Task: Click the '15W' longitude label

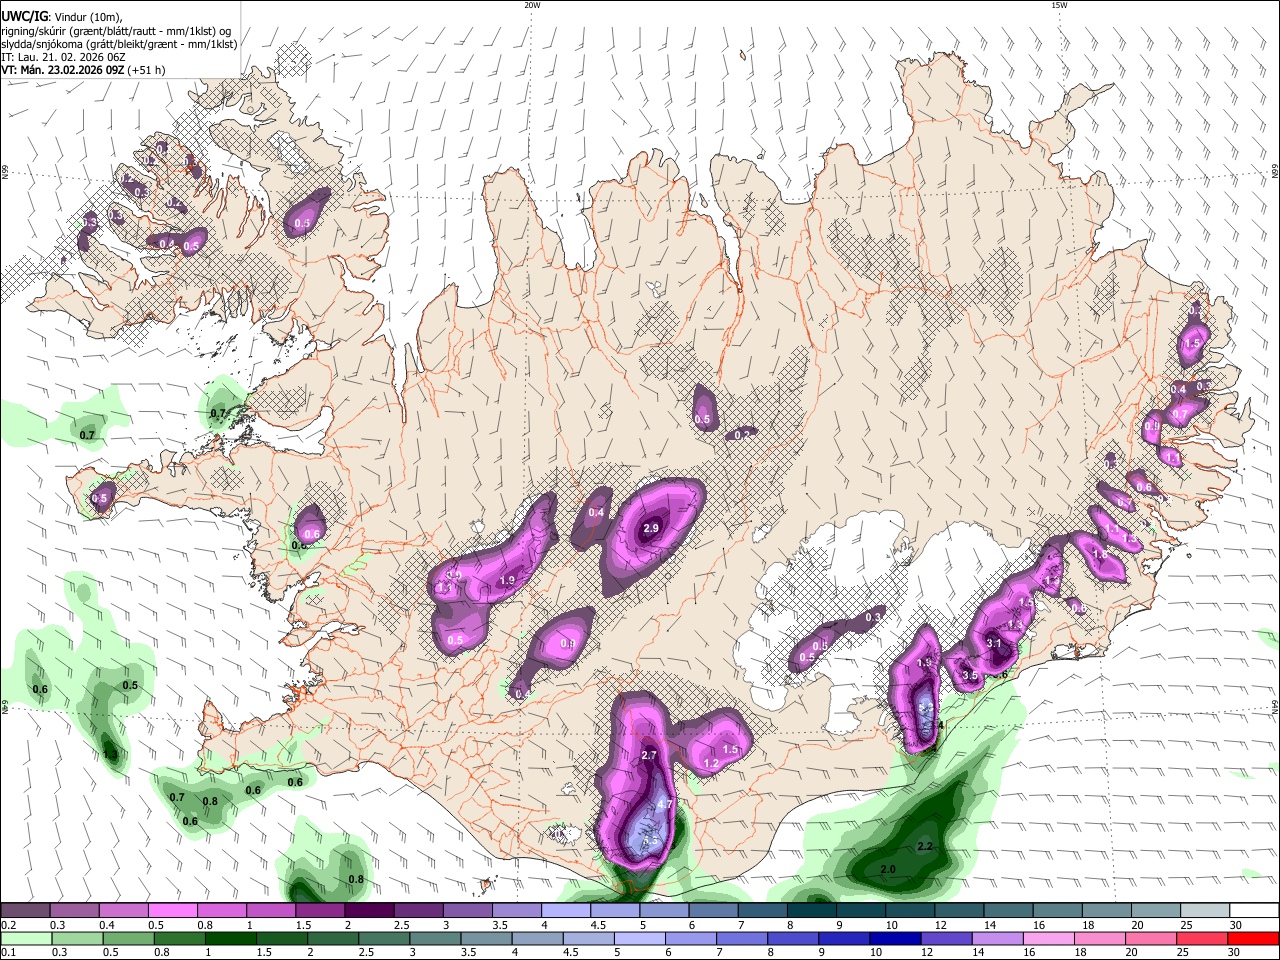Action: [x=1059, y=5]
